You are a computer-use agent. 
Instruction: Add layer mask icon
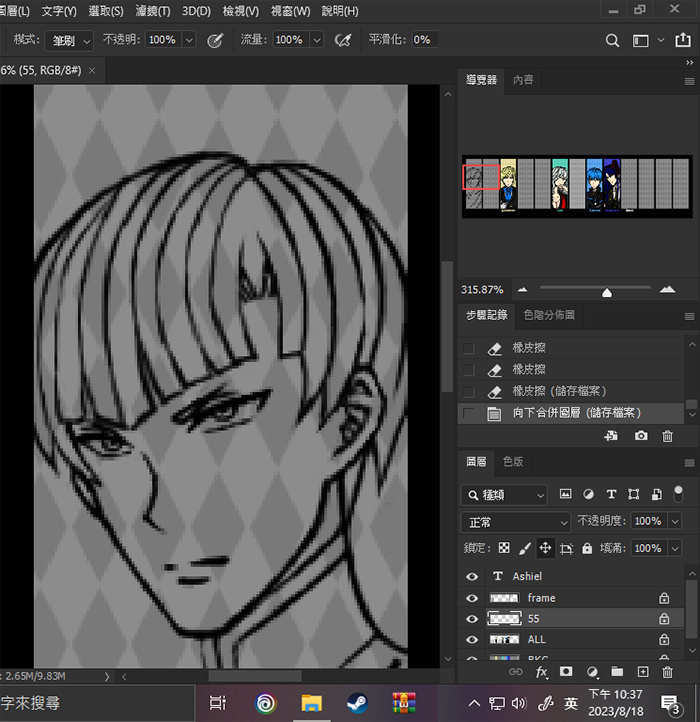tap(566, 671)
